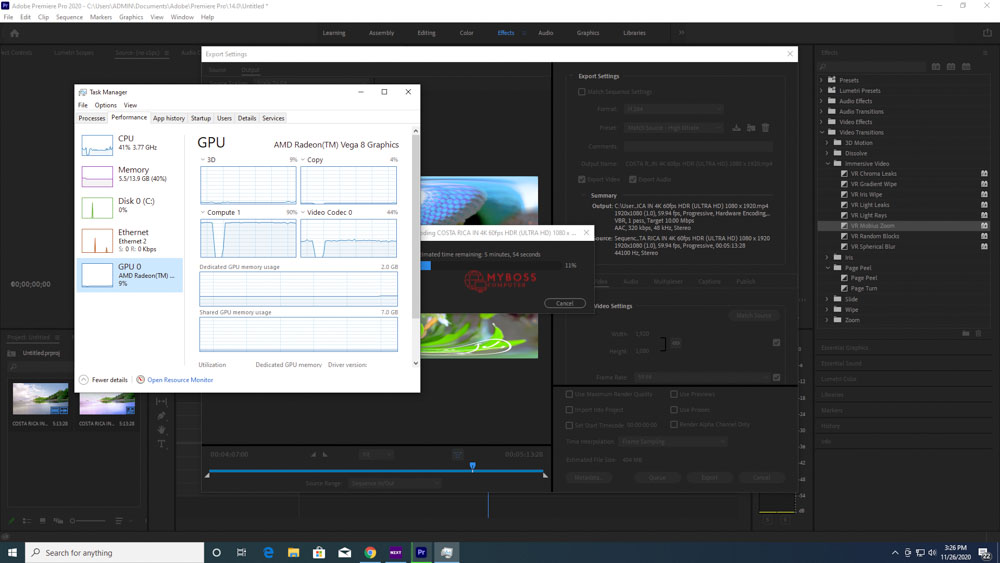Cancel the encoding progress dialog
The image size is (1000, 563).
[x=565, y=303]
